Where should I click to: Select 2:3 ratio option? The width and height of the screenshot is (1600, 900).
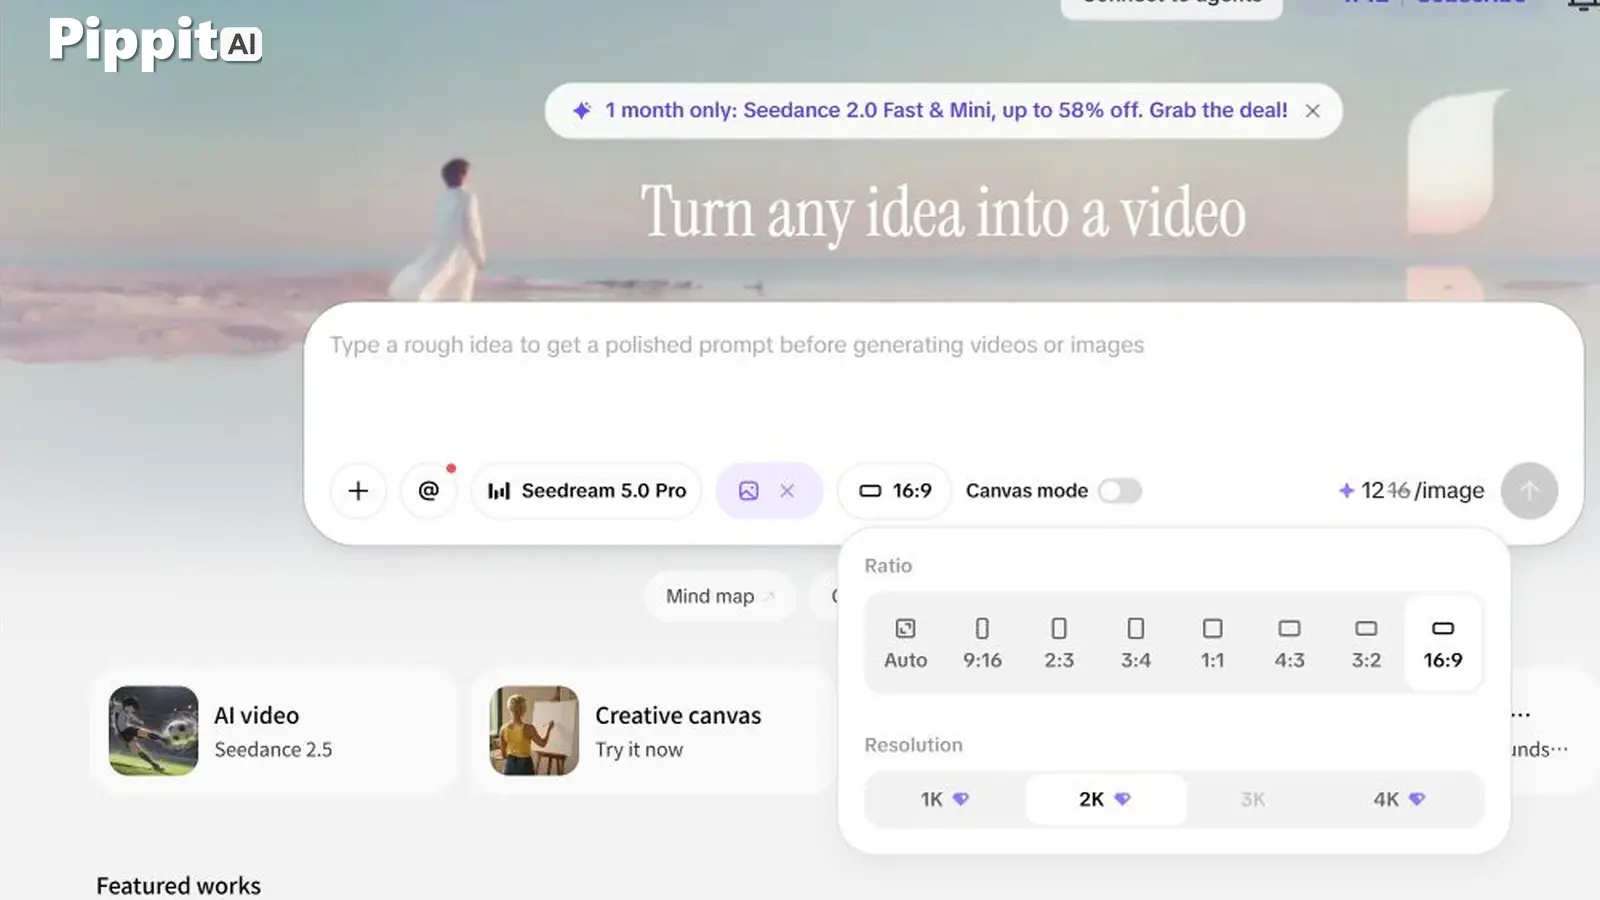click(1059, 643)
